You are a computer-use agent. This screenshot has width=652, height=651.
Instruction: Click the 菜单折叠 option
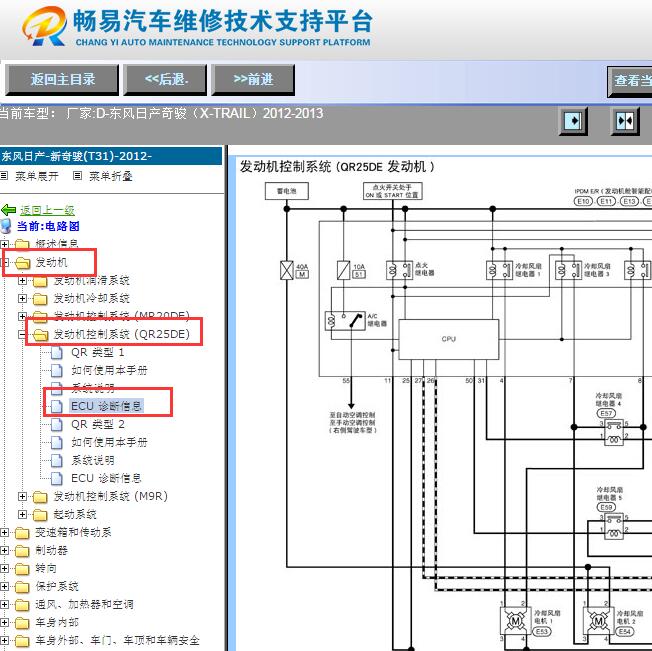coord(111,176)
